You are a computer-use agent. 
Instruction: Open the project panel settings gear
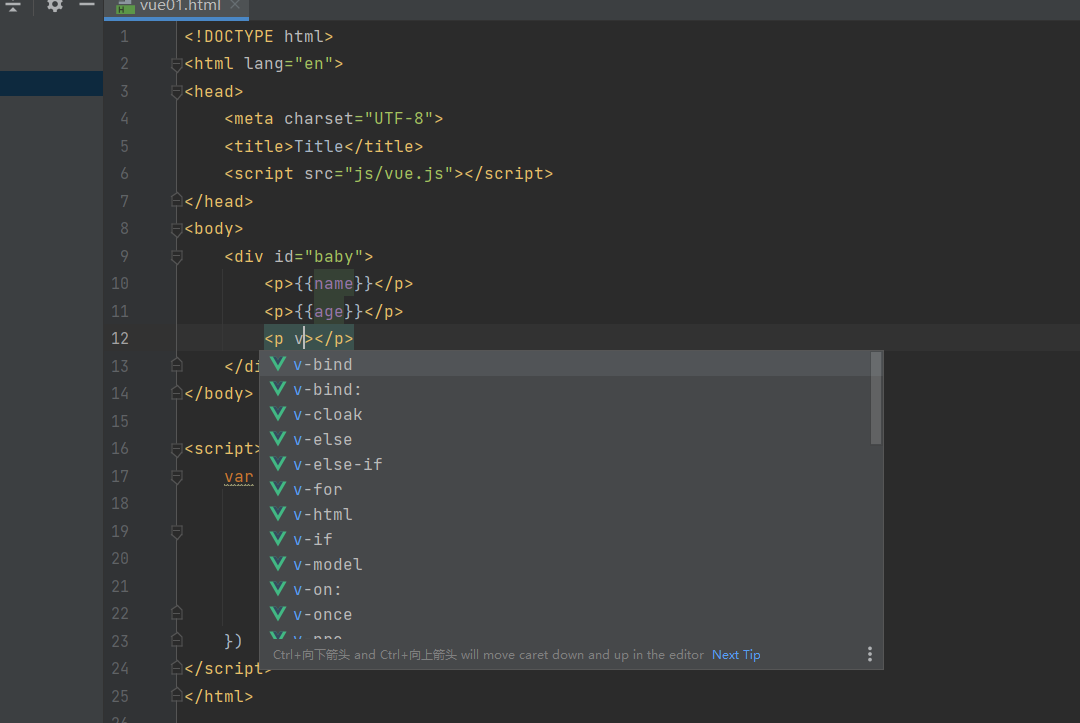pos(54,6)
